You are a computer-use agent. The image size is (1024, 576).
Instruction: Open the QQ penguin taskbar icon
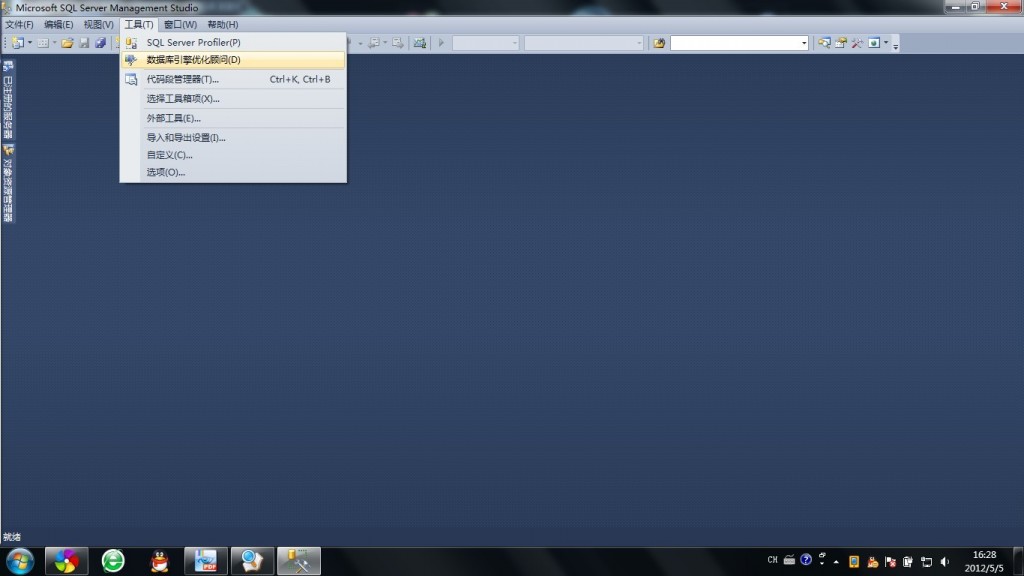tap(159, 561)
